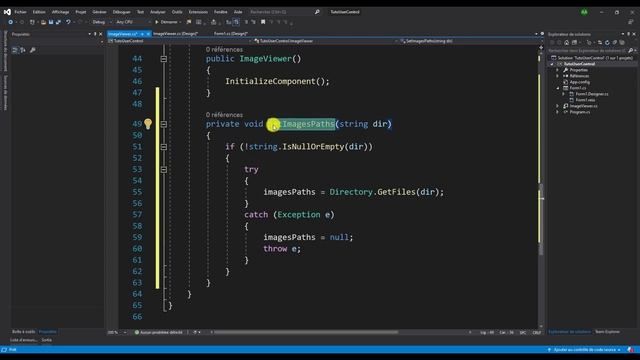Expand the Références node
The width and height of the screenshot is (640, 360).
[558, 76]
